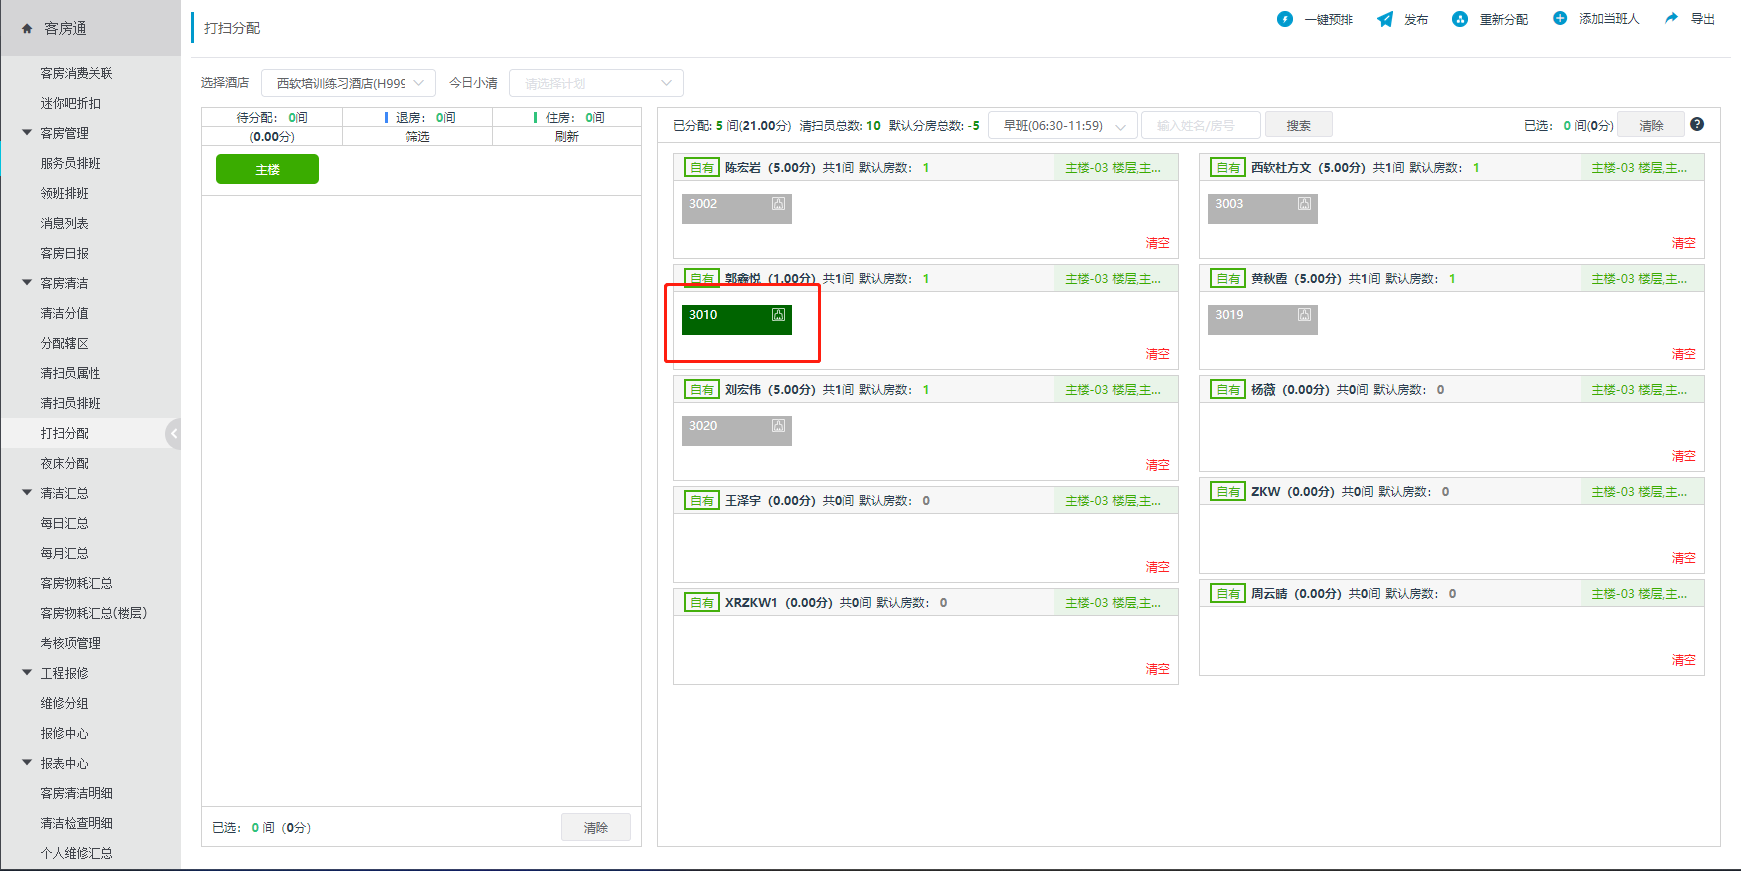Click the add on-duty staff plus icon
This screenshot has height=871, width=1741.
[1560, 18]
